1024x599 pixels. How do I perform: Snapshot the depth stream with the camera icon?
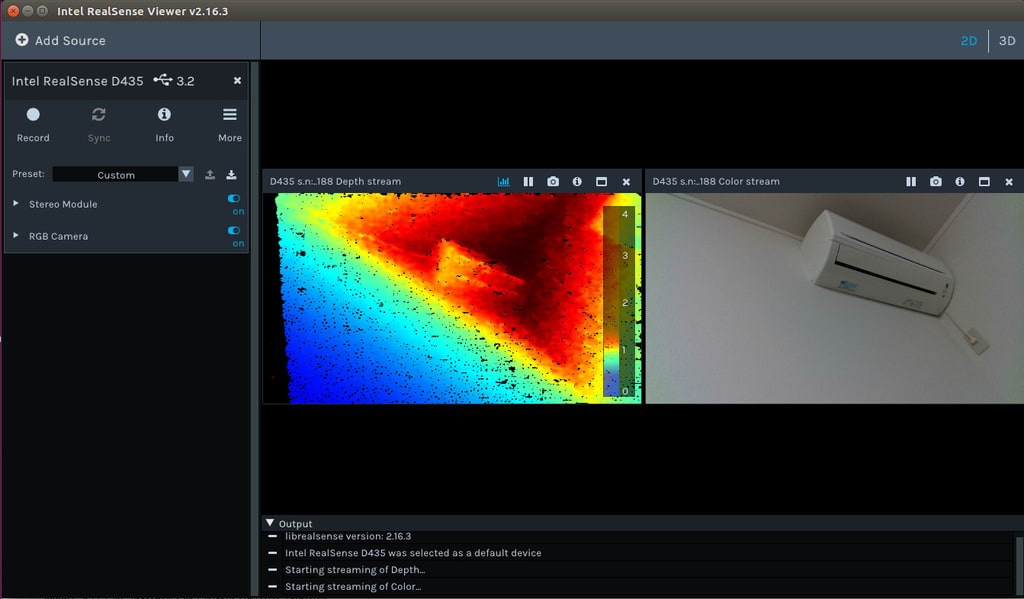click(553, 182)
